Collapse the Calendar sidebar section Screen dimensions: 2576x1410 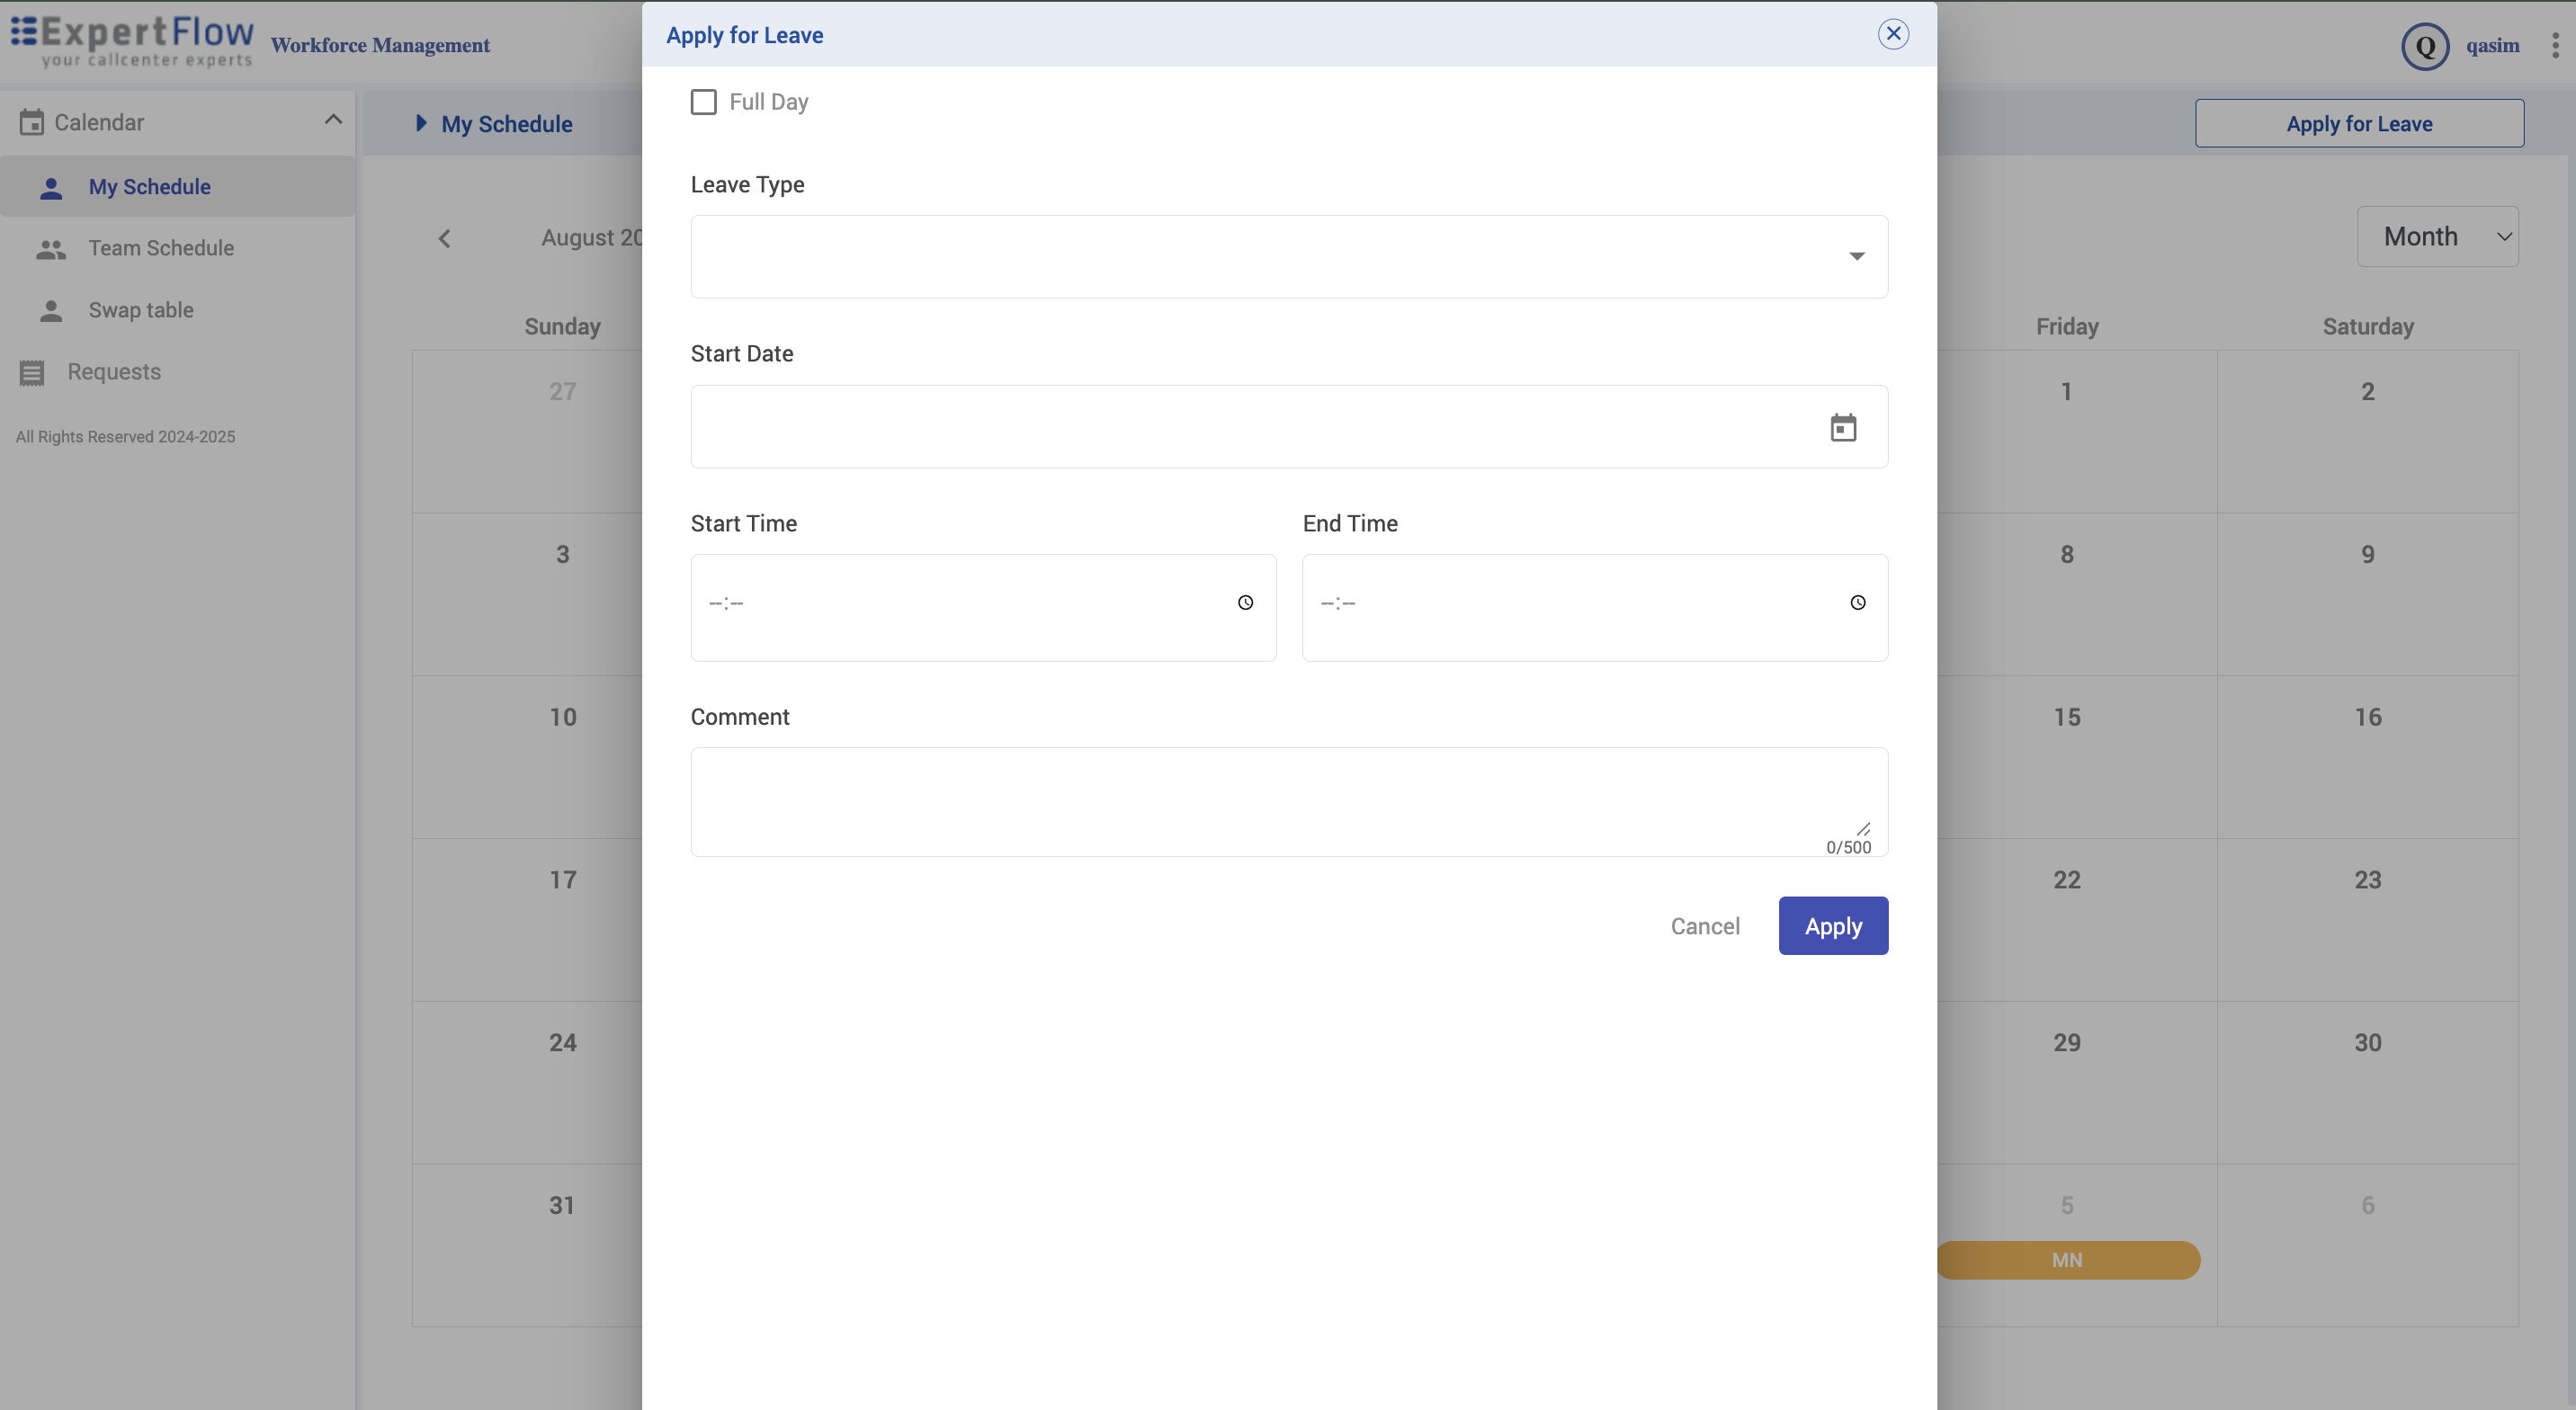pos(333,120)
